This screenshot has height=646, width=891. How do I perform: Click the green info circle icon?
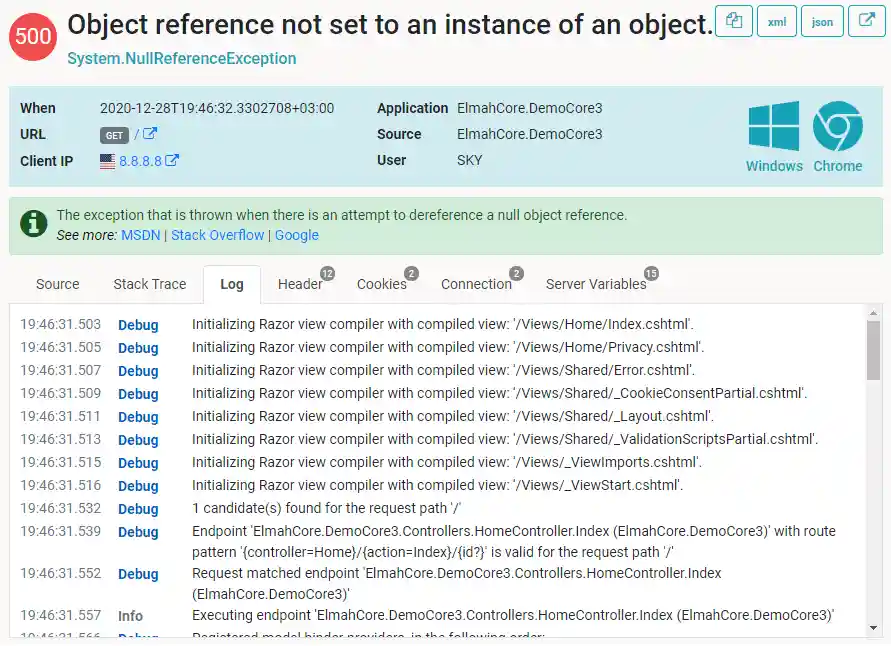coord(34,224)
